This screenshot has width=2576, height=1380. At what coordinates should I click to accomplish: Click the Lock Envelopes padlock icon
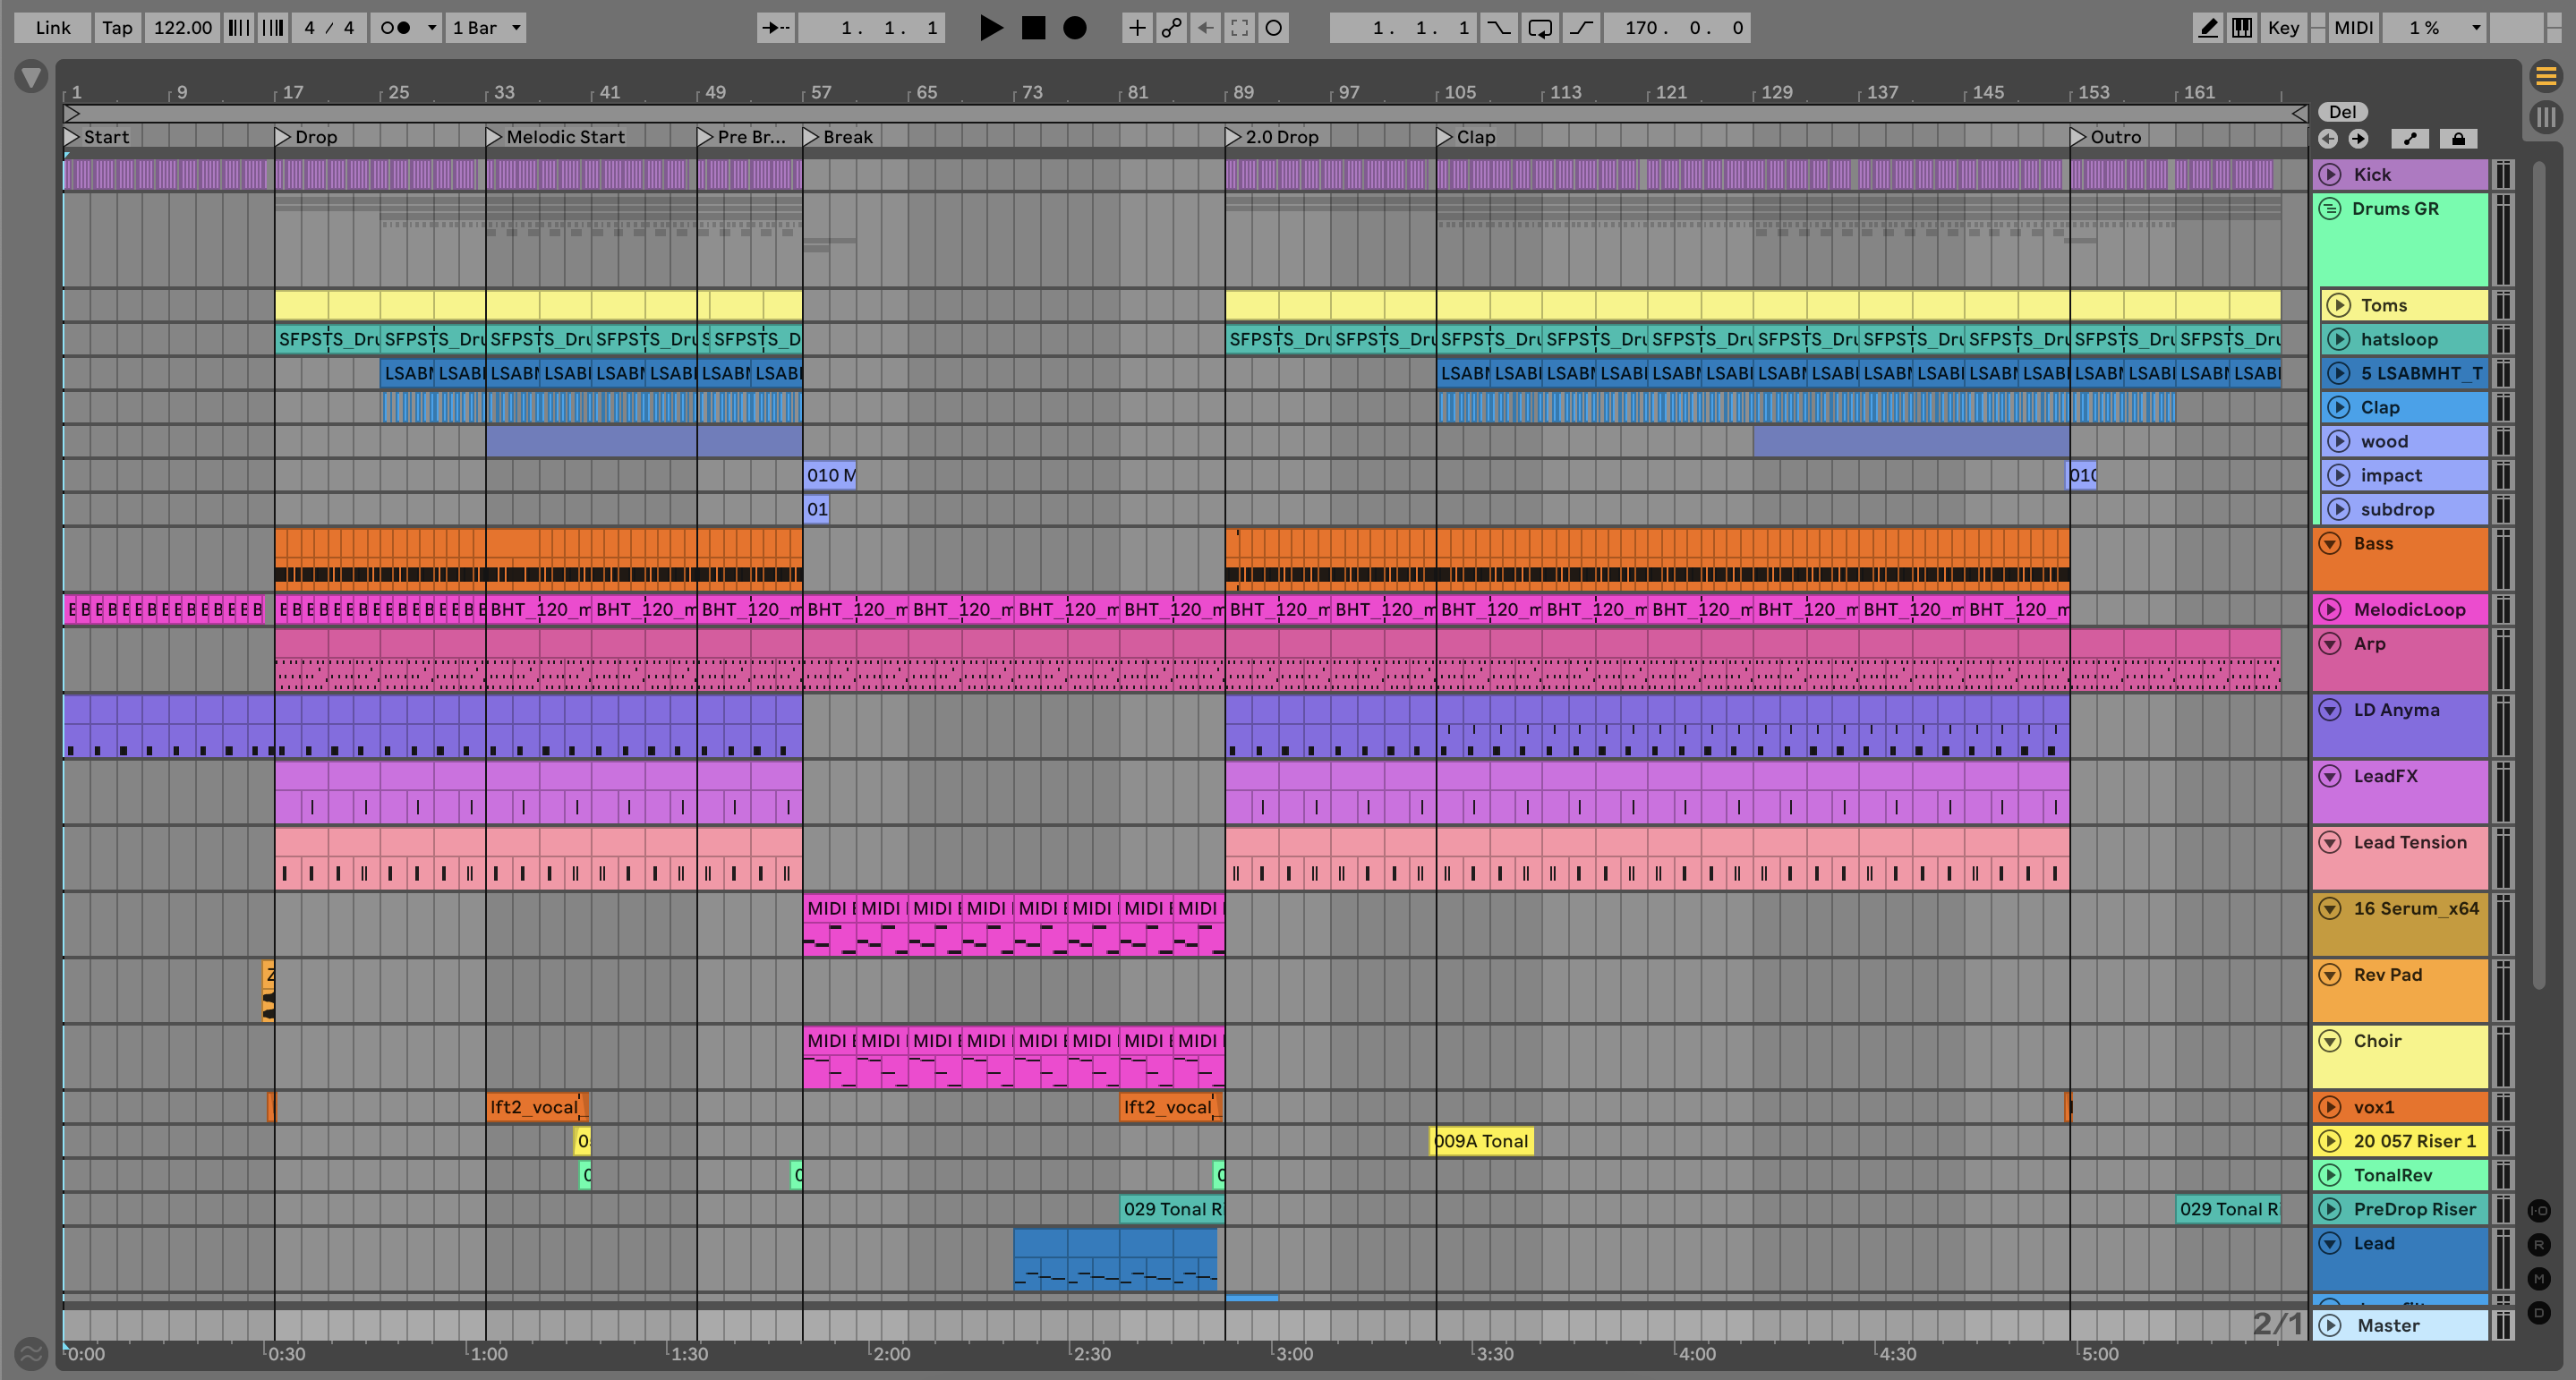(x=2458, y=139)
